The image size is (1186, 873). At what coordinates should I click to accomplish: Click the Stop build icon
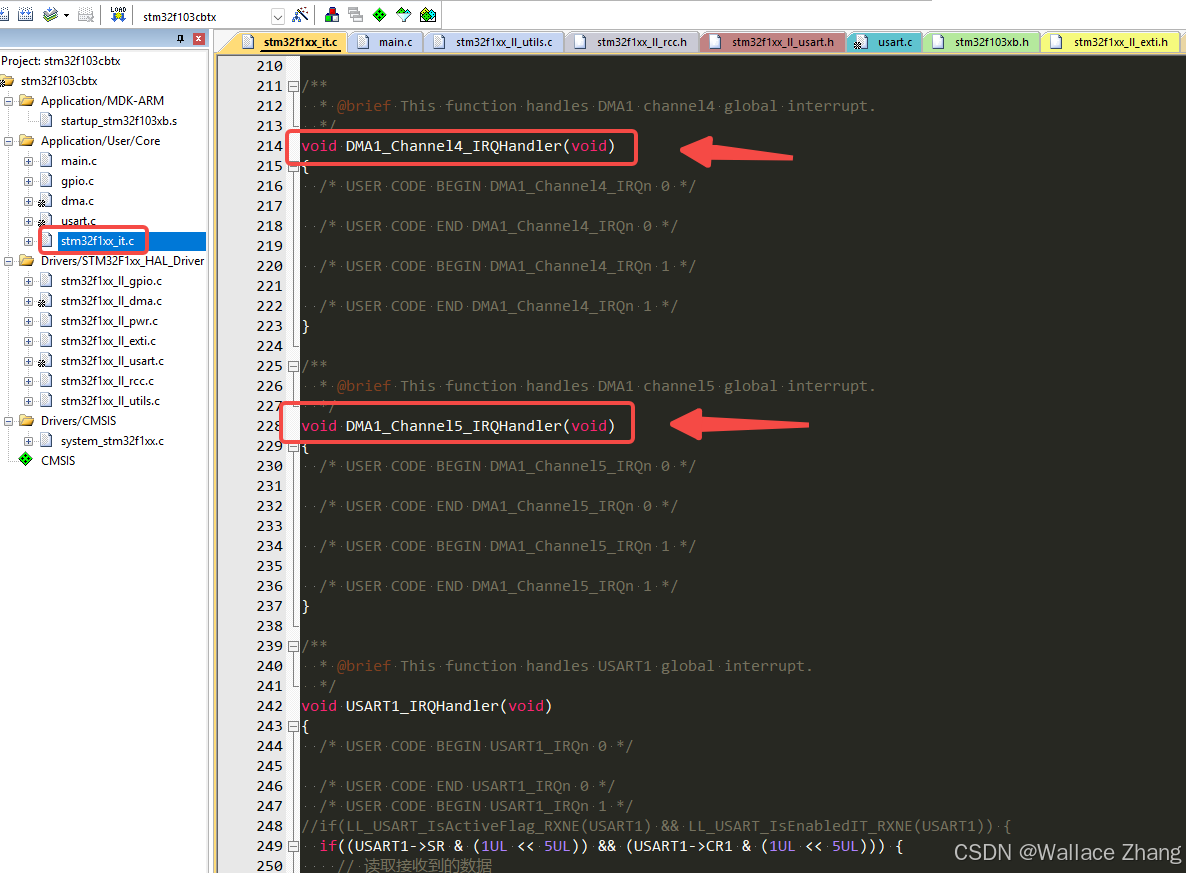point(86,14)
